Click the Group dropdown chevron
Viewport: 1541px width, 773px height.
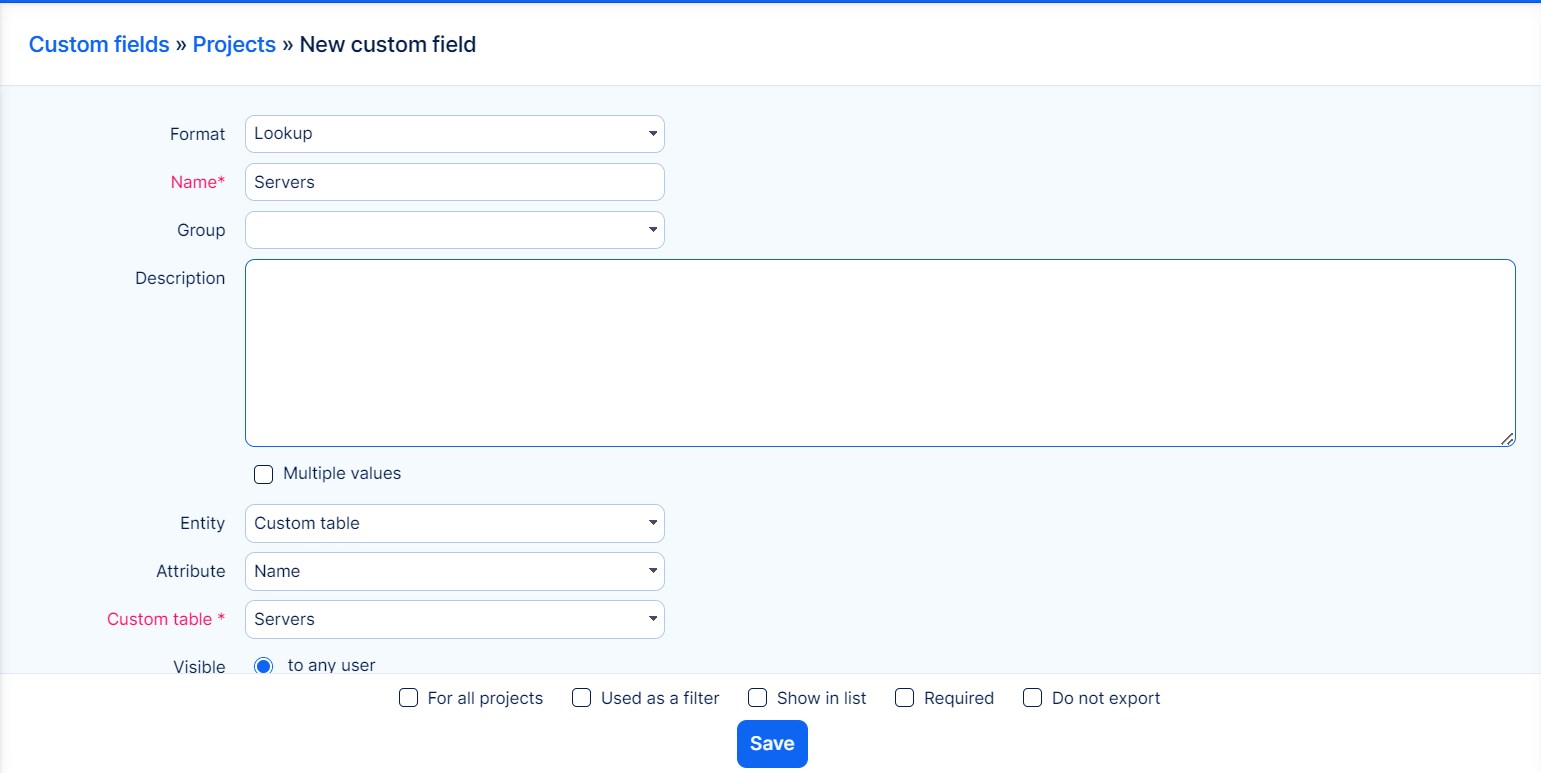pyautogui.click(x=651, y=229)
